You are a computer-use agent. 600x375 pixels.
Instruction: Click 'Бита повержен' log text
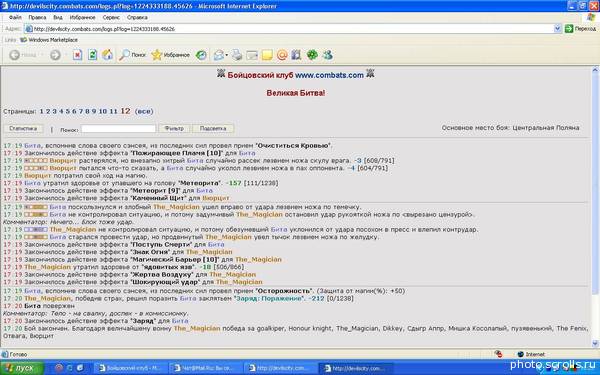[x=49, y=306]
